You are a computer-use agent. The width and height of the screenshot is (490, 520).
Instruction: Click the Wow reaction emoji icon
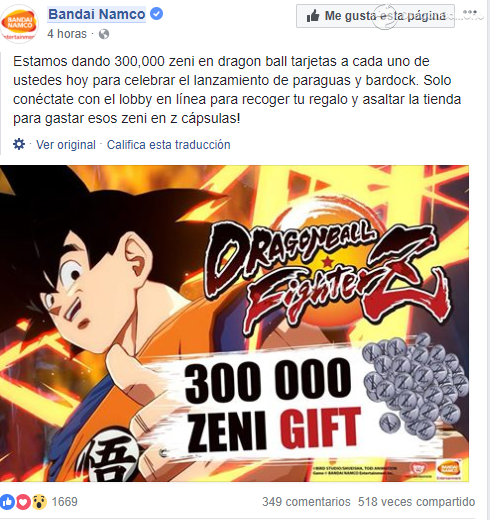point(39,502)
